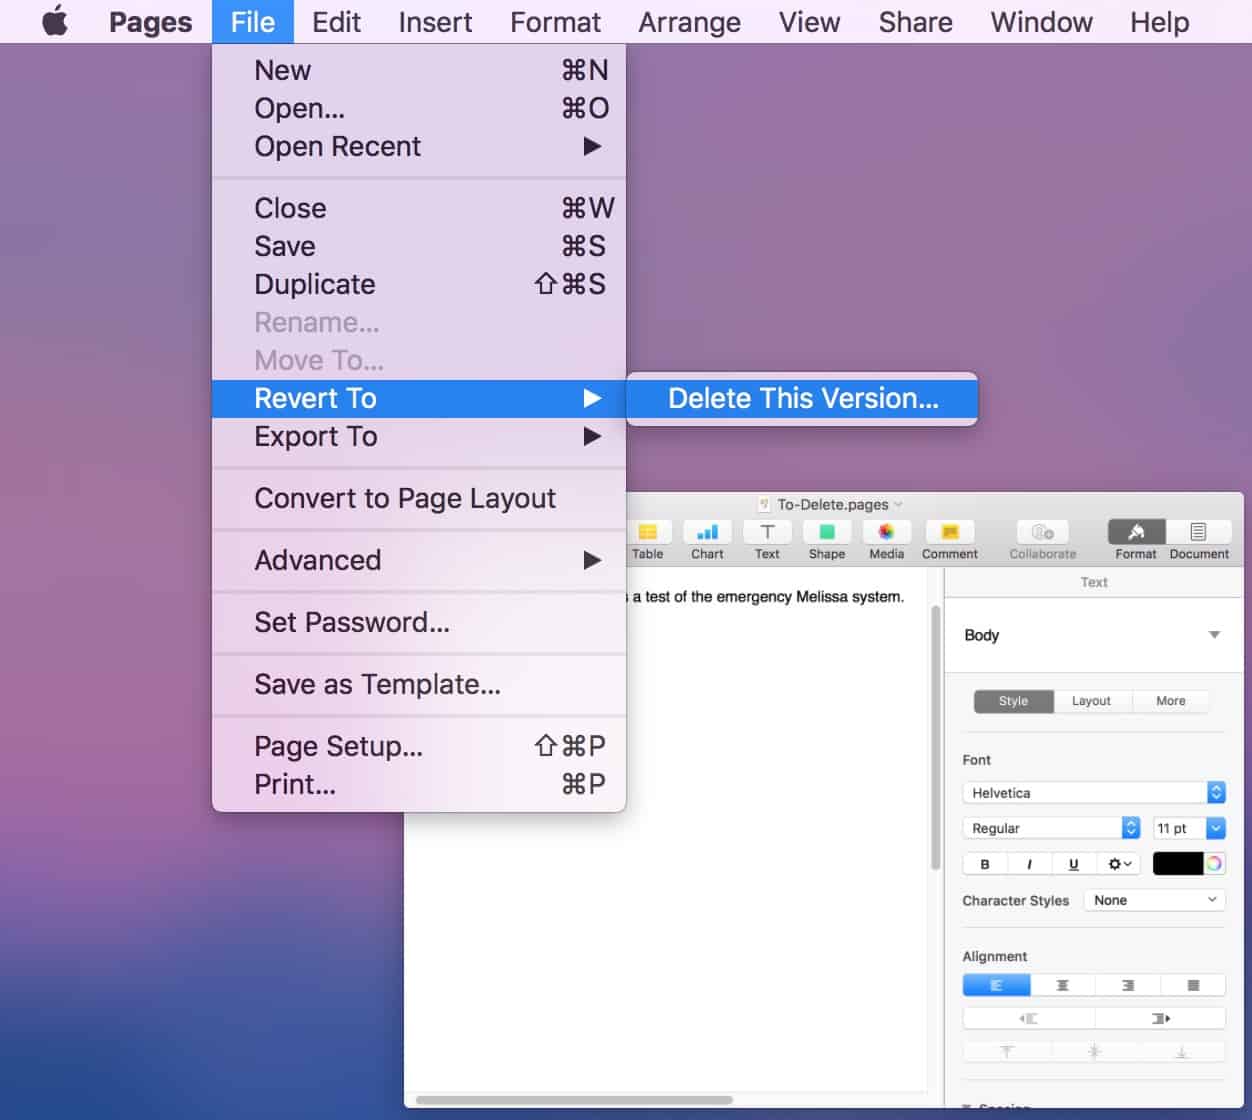Open the Edit menu
Screen dimensions: 1252x1120
pos(336,21)
